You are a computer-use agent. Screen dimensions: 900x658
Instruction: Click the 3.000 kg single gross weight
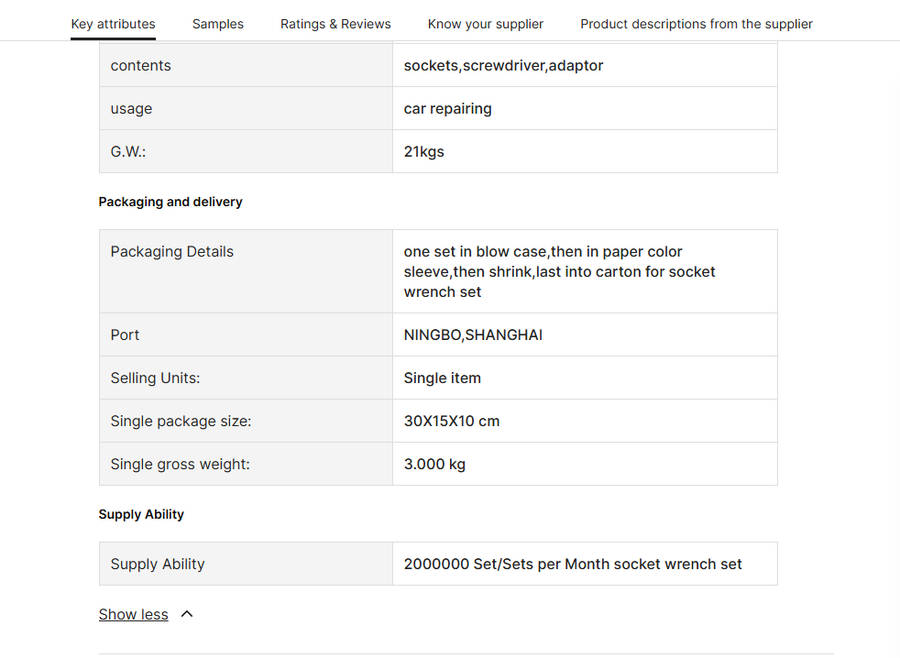pyautogui.click(x=434, y=464)
